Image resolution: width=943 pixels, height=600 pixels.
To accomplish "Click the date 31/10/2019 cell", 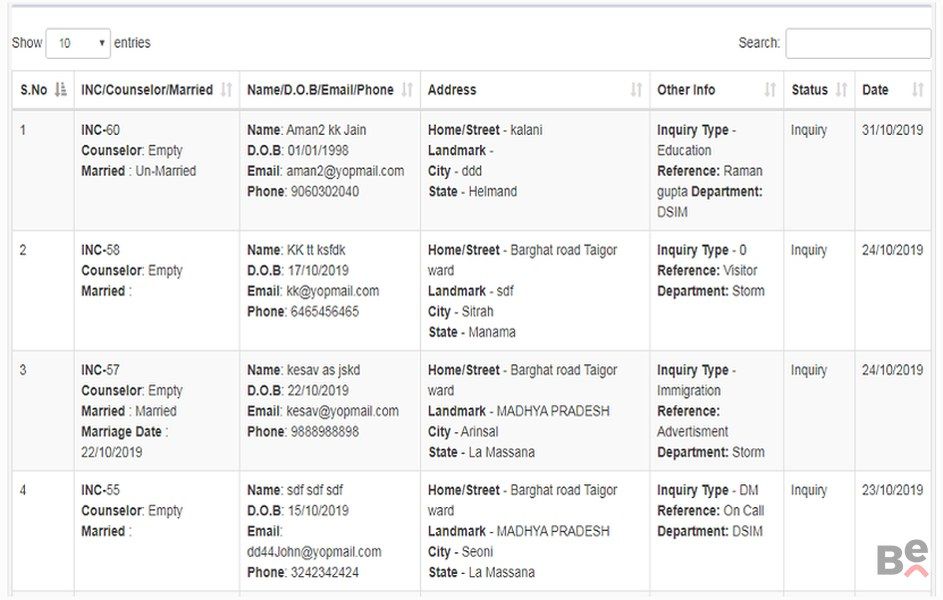I will pos(892,130).
